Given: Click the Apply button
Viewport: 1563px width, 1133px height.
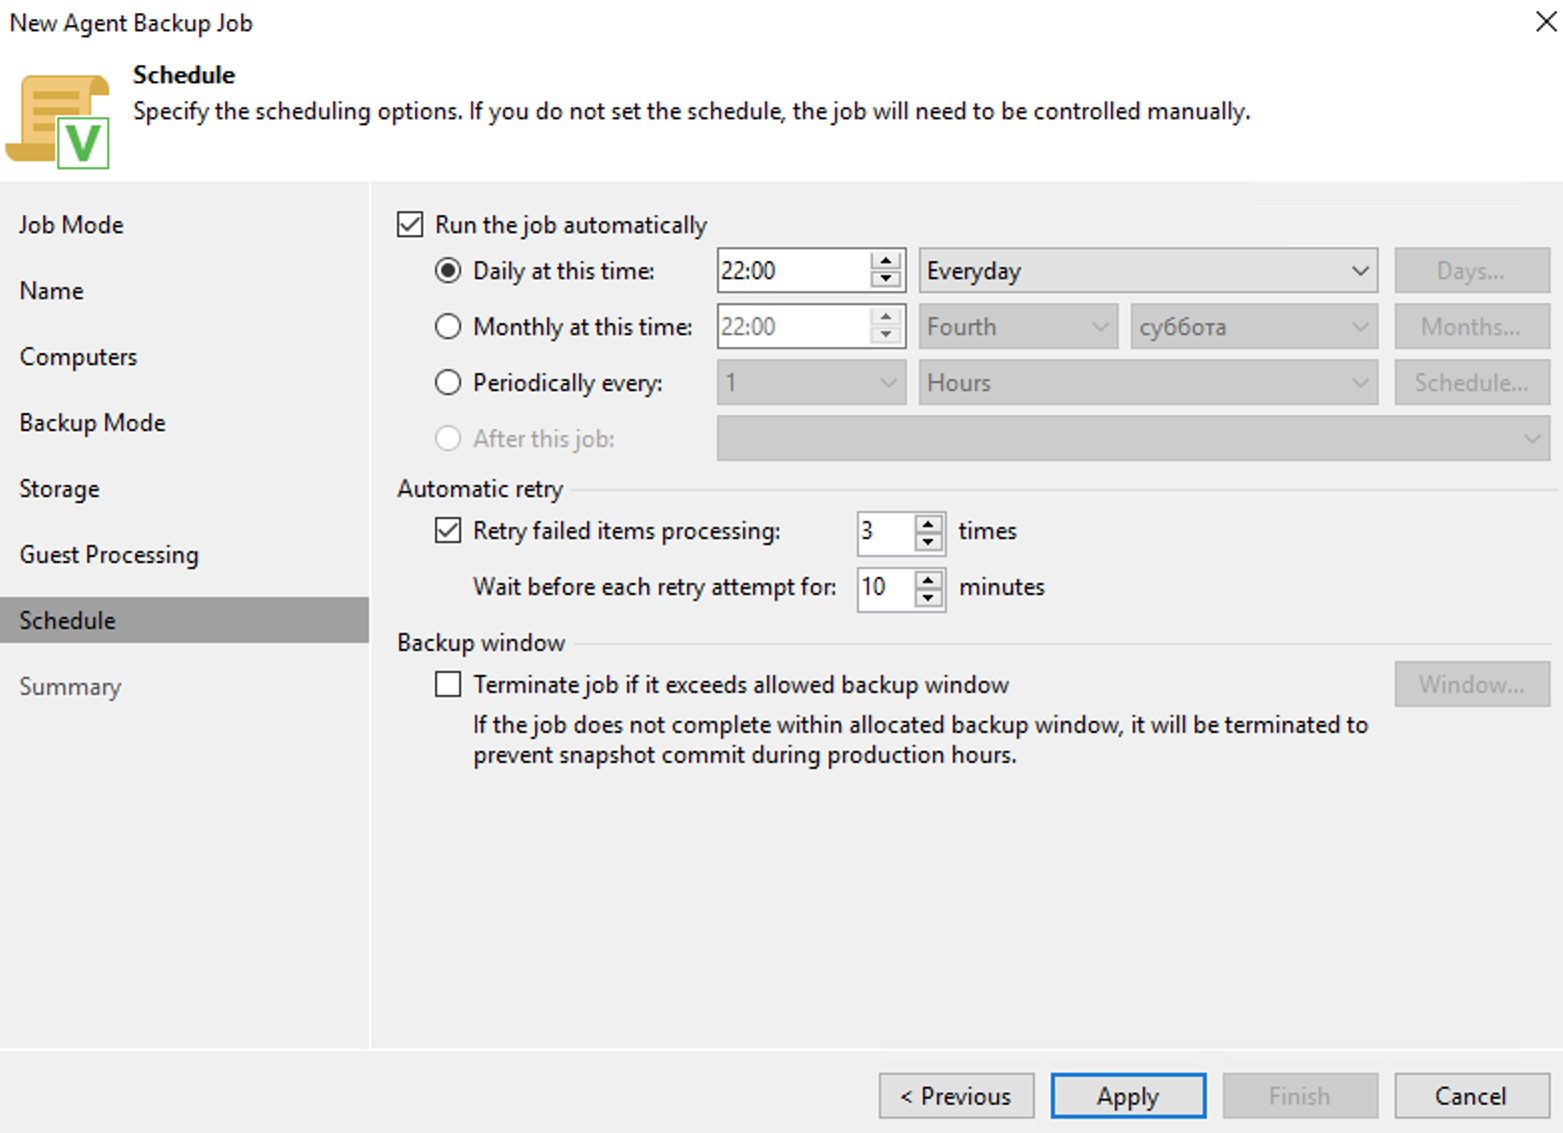Looking at the screenshot, I should [1128, 1096].
